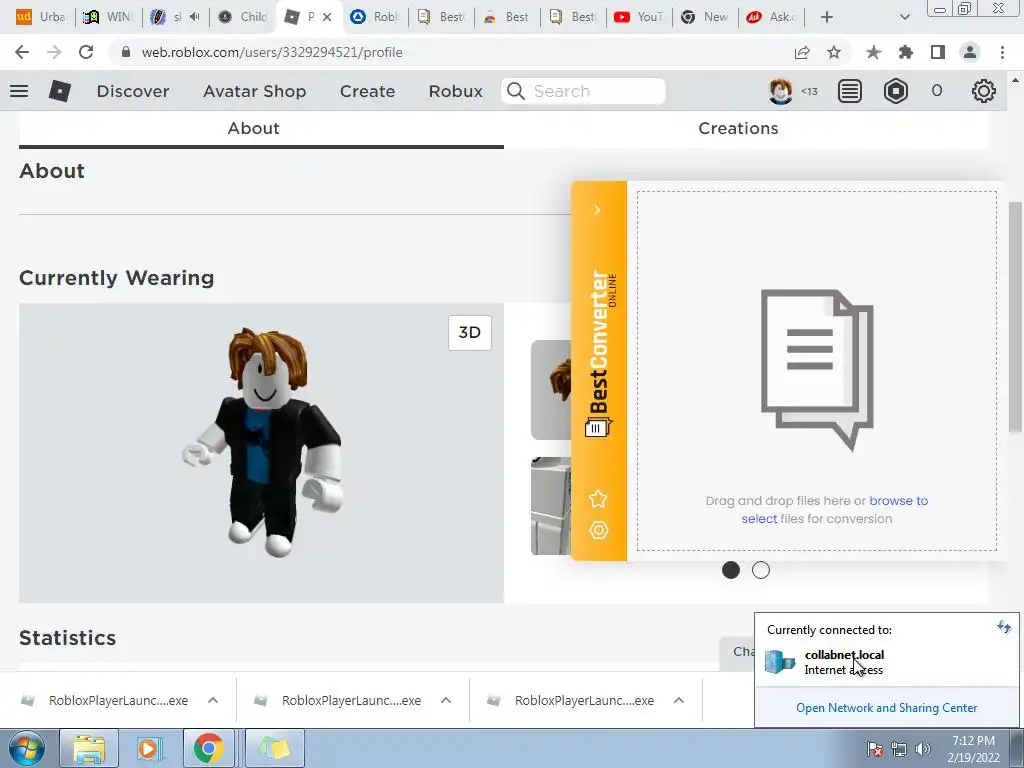The width and height of the screenshot is (1024, 768).
Task: Select the second empty carousel dot
Action: click(761, 570)
